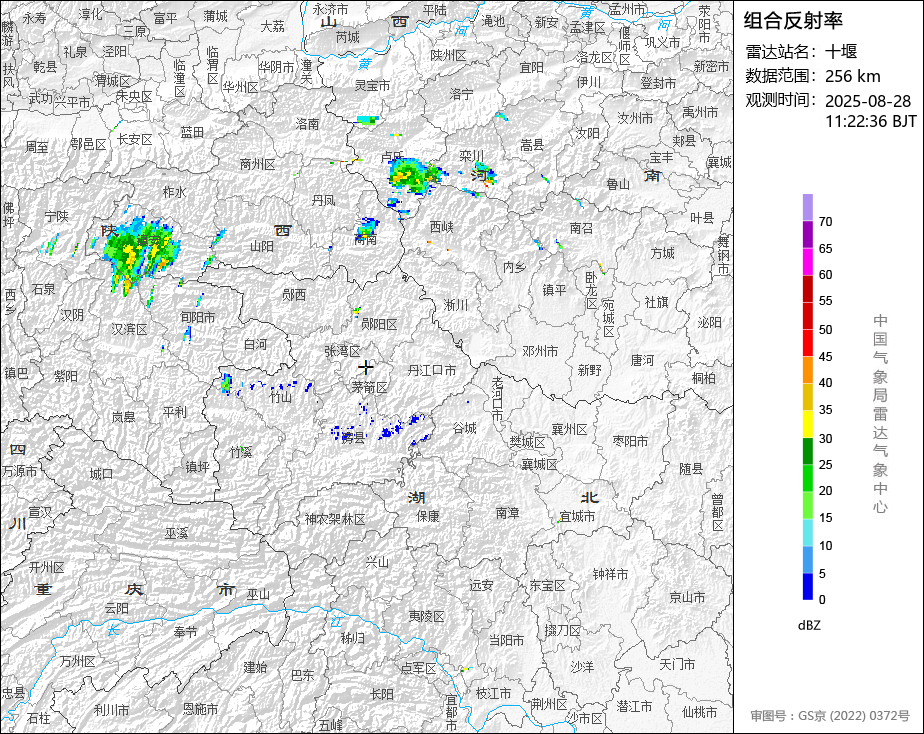This screenshot has height=734, width=924.
Task: Click the 洛宁 map label
Action: [461, 94]
